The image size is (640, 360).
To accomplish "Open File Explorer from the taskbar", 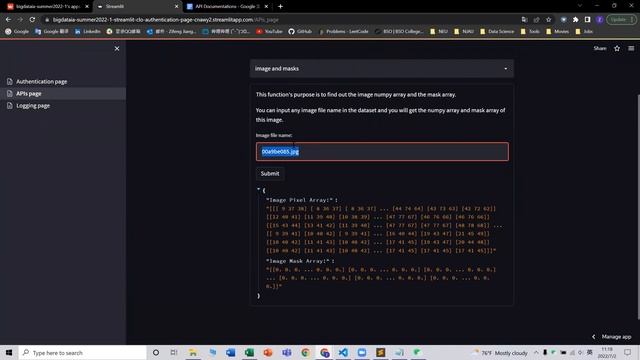I will point(193,352).
